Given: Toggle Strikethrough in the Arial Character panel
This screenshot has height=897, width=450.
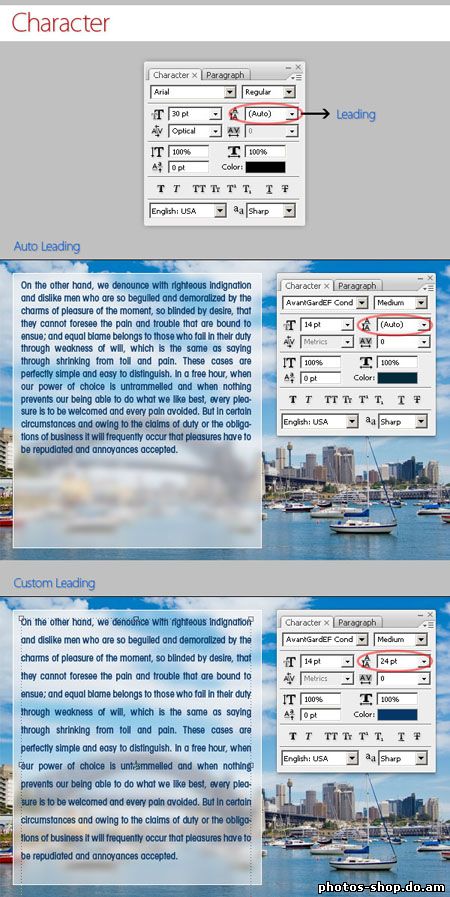Looking at the screenshot, I should 284,189.
